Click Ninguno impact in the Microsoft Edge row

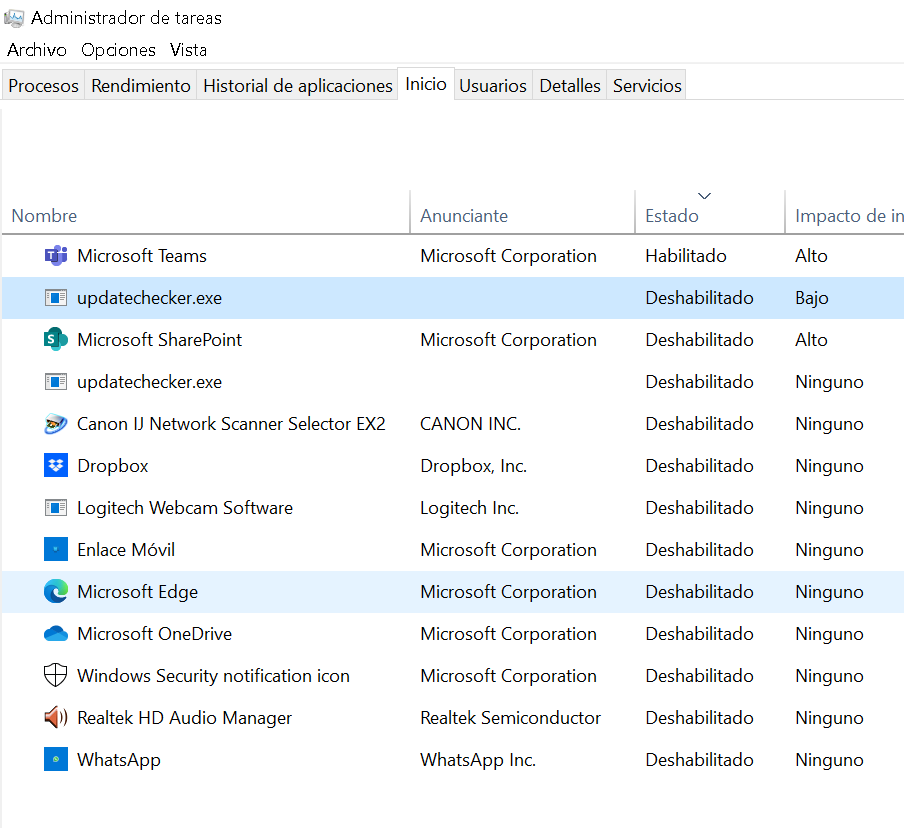829,592
